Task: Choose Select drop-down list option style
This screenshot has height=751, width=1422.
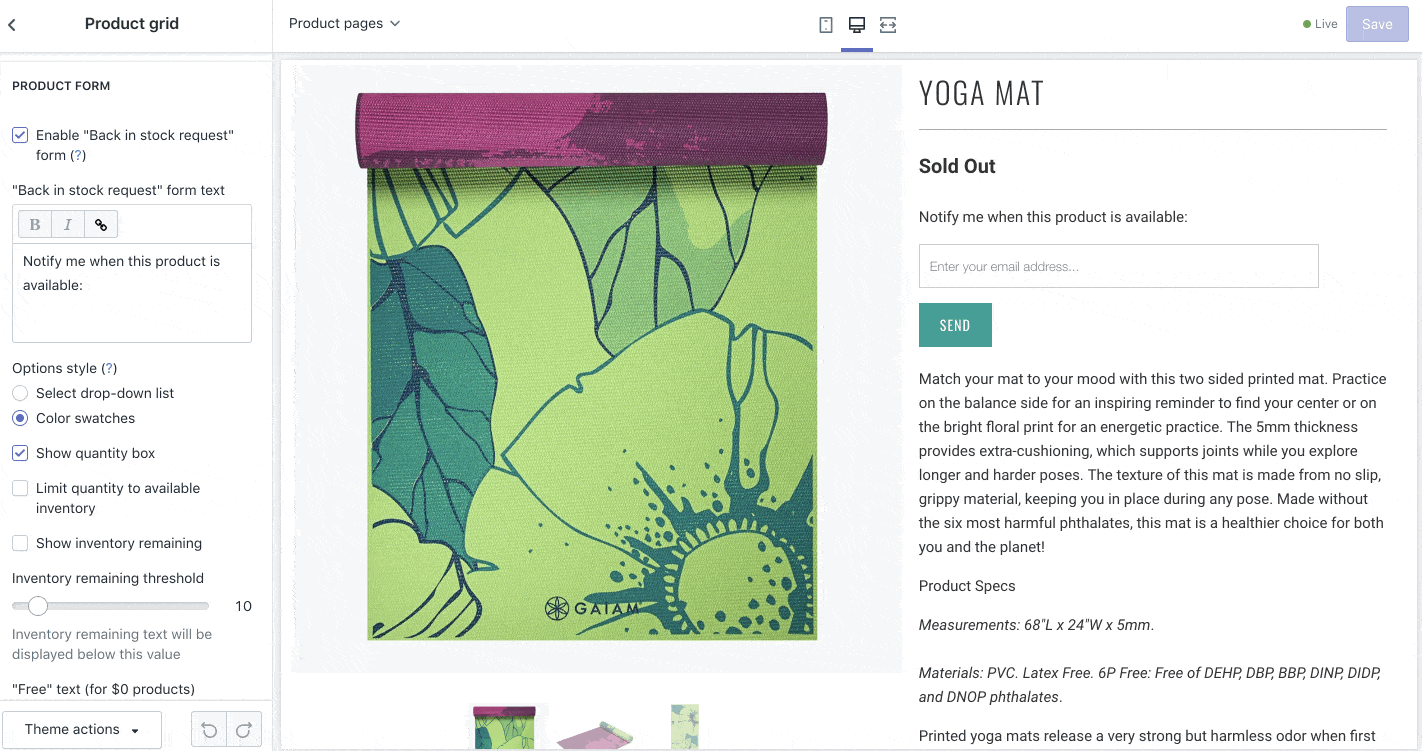Action: click(x=20, y=393)
